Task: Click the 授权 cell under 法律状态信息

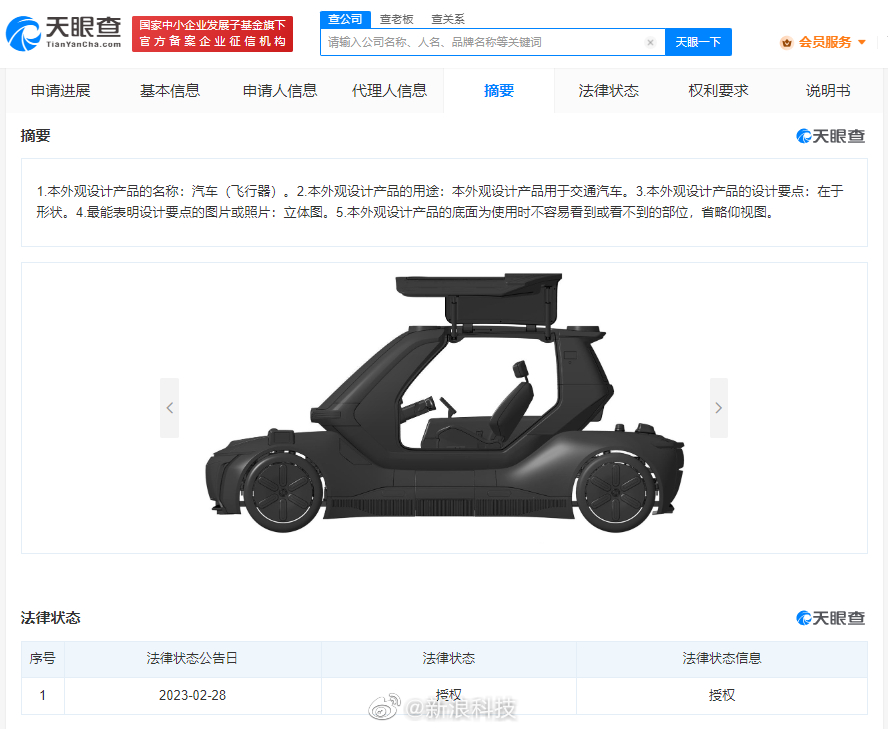Action: click(x=722, y=696)
